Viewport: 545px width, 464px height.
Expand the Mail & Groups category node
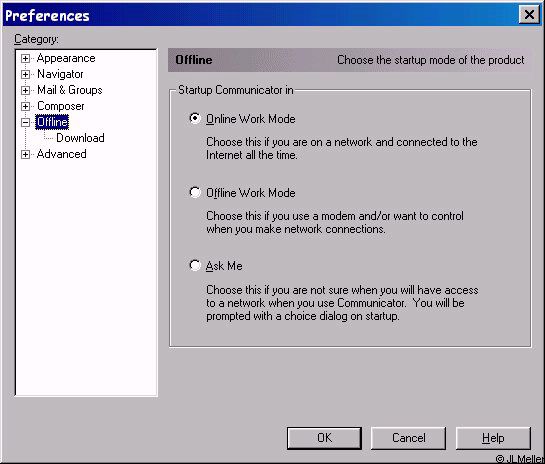pyautogui.click(x=25, y=90)
